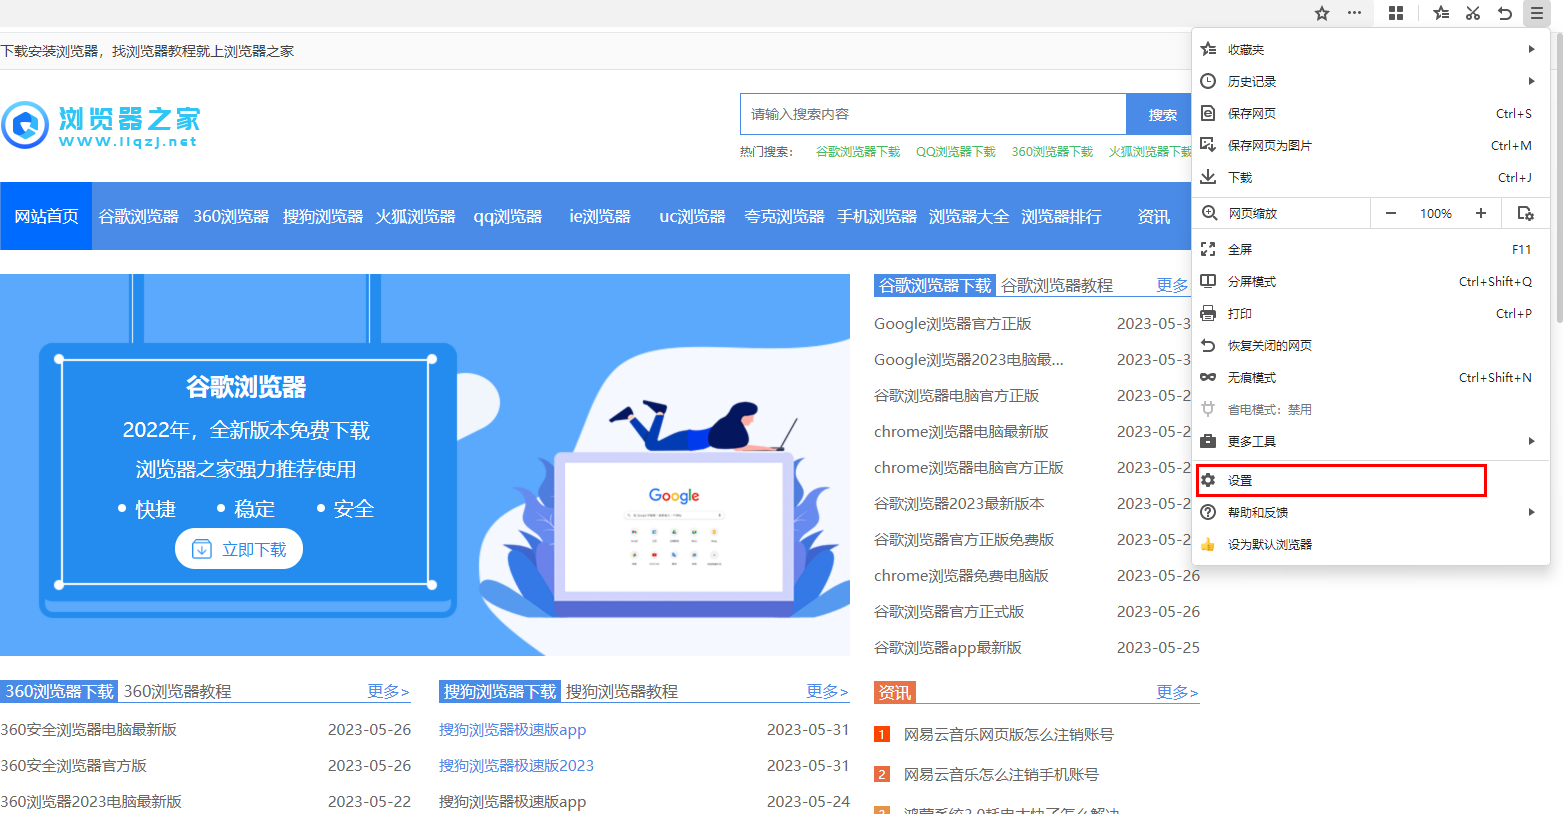Viewport: 1563px width, 814px height.
Task: Close the hamburger main menu icon
Action: pyautogui.click(x=1537, y=13)
